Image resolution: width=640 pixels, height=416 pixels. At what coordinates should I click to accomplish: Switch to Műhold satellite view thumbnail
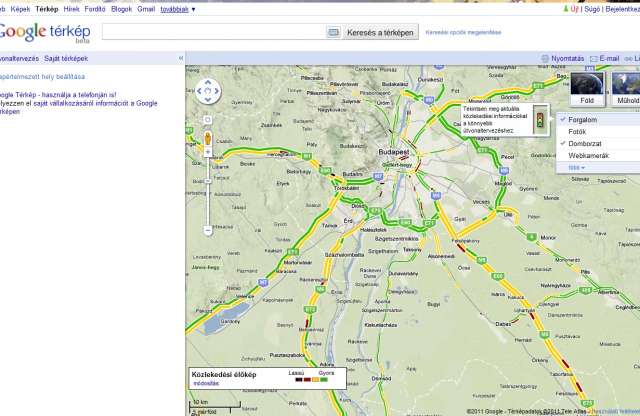pyautogui.click(x=626, y=89)
